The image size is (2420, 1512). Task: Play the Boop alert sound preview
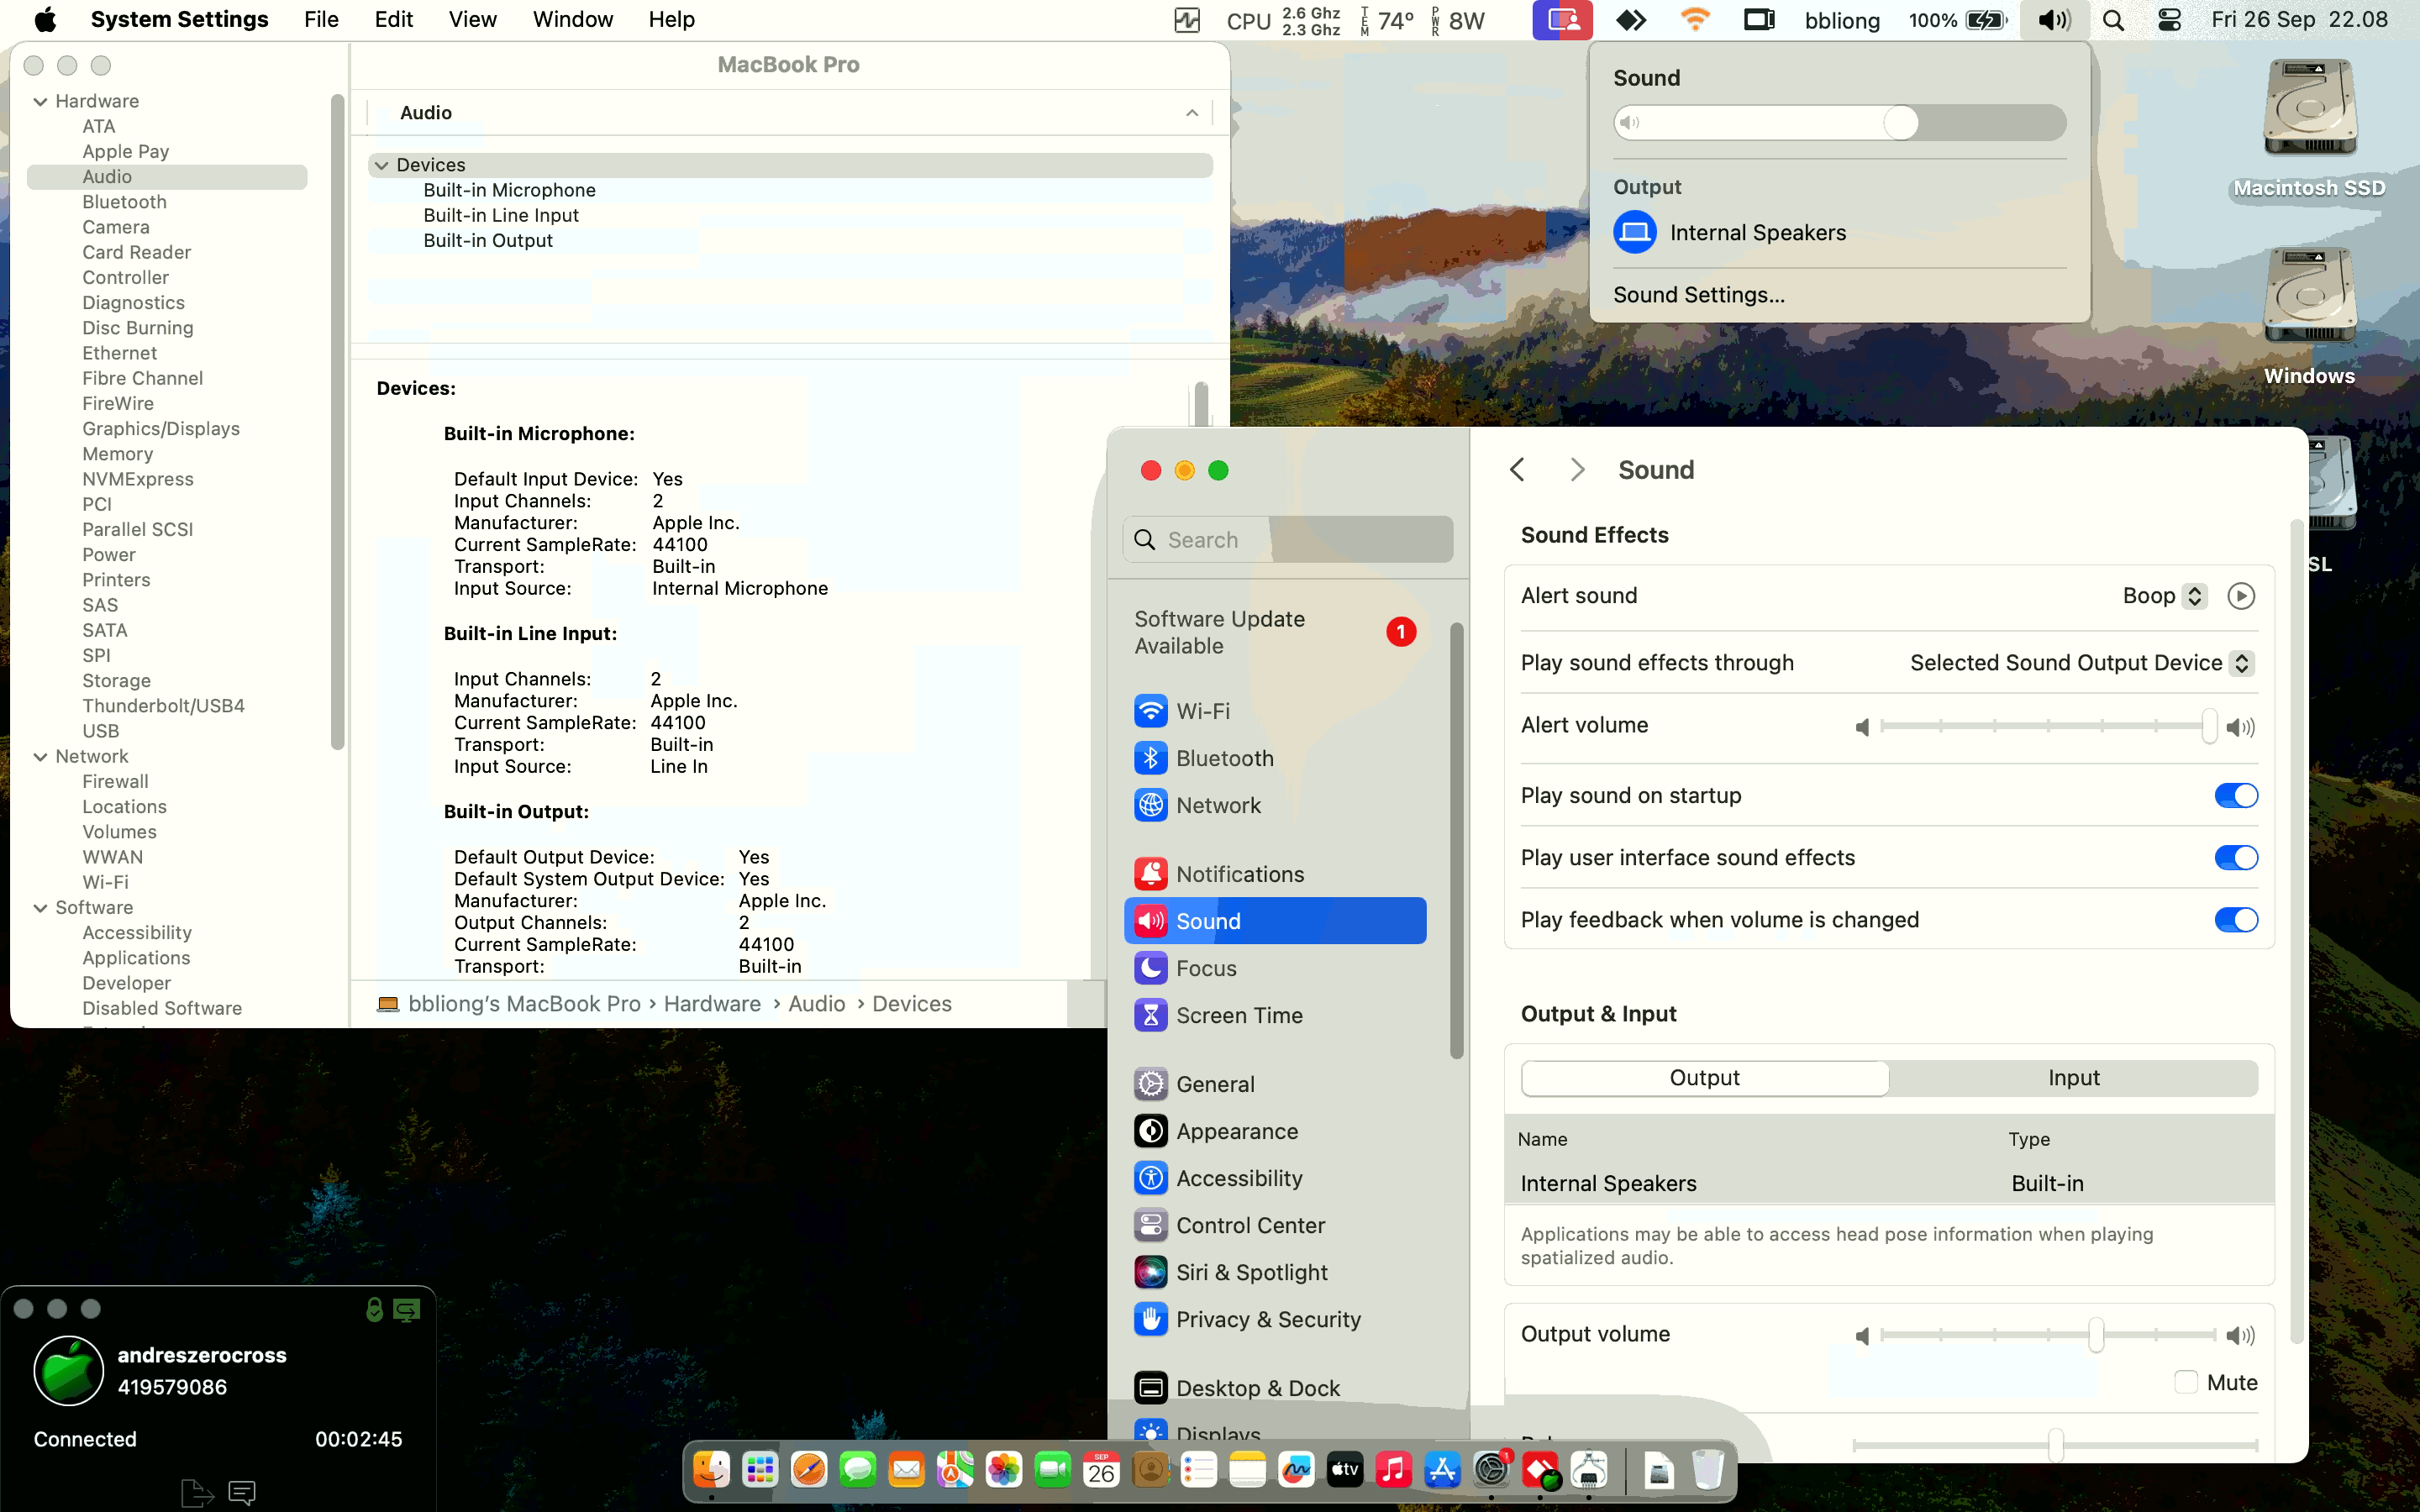pos(2241,596)
